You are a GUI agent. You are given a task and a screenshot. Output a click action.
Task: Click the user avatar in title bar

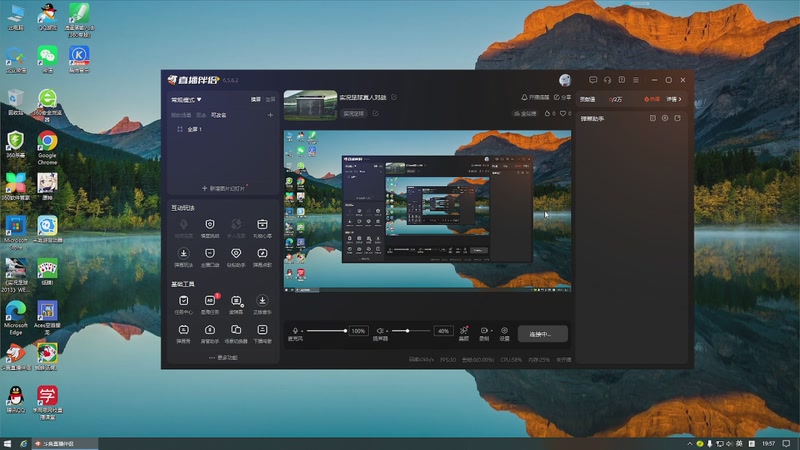click(565, 80)
